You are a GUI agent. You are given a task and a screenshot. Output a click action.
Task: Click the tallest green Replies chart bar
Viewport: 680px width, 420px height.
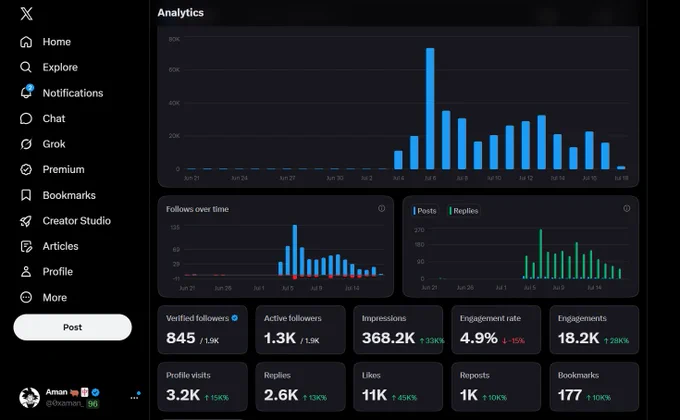540,254
